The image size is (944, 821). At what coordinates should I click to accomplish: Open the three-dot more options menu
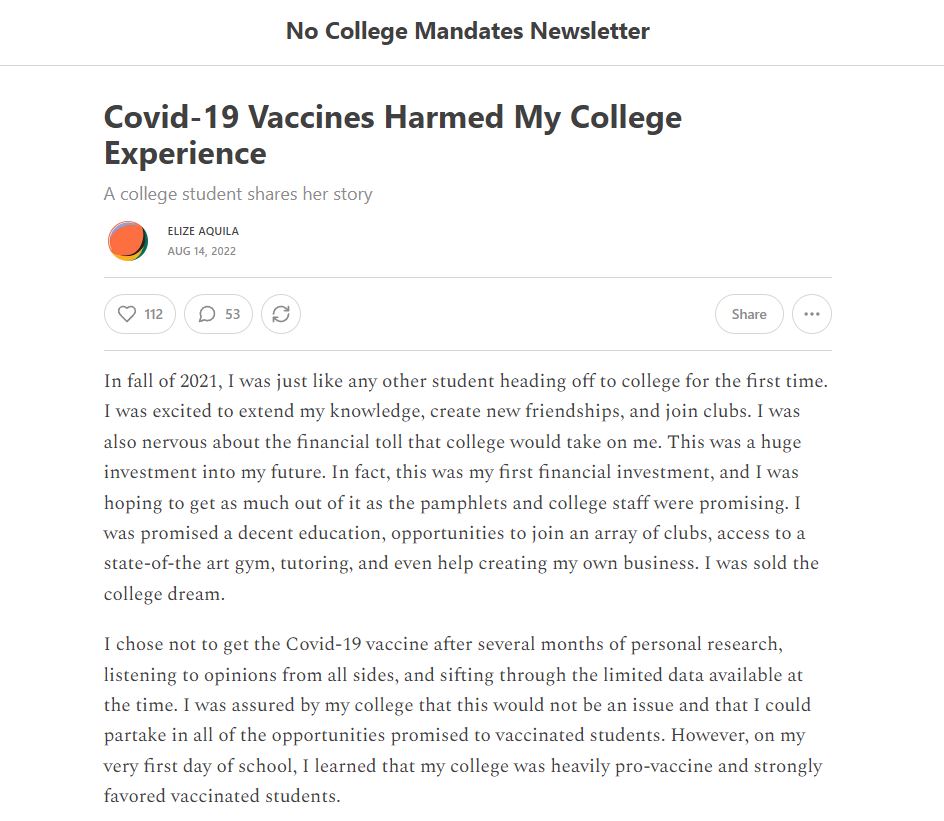[811, 314]
